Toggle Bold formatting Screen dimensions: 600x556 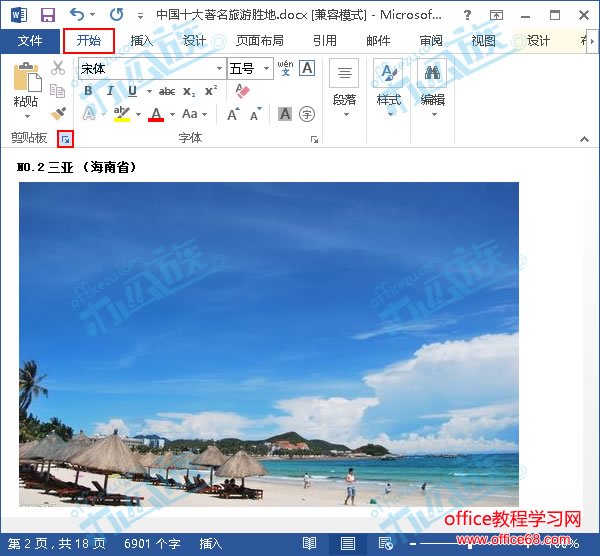point(88,91)
